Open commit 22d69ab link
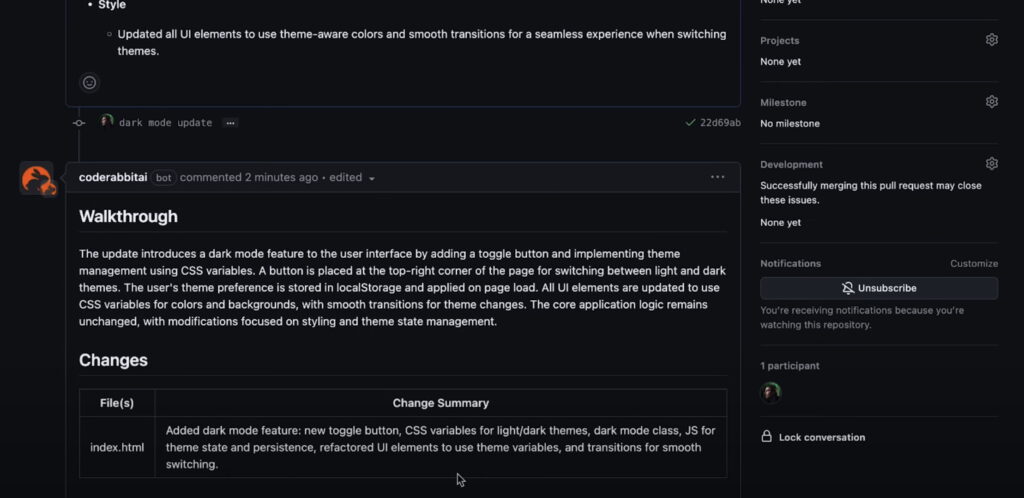Viewport: 1024px width, 498px height. click(720, 123)
